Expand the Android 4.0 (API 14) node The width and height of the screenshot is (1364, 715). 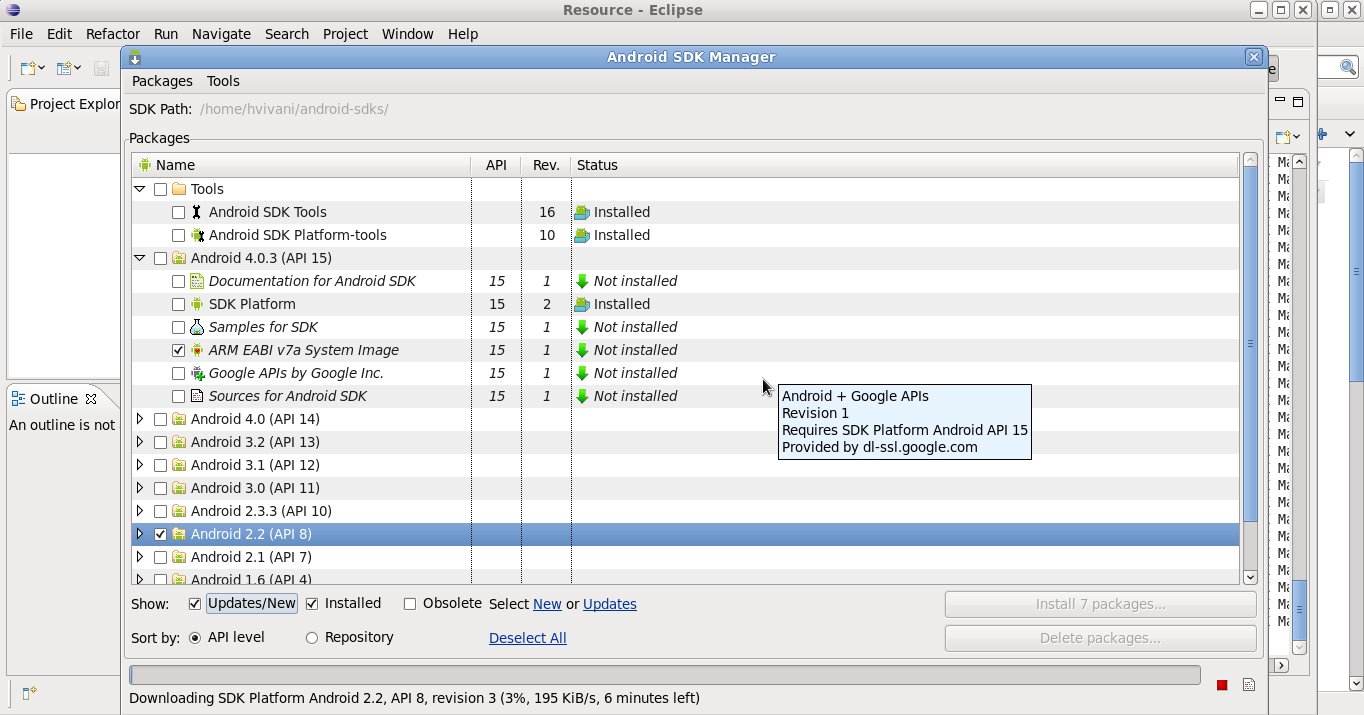[x=139, y=419]
